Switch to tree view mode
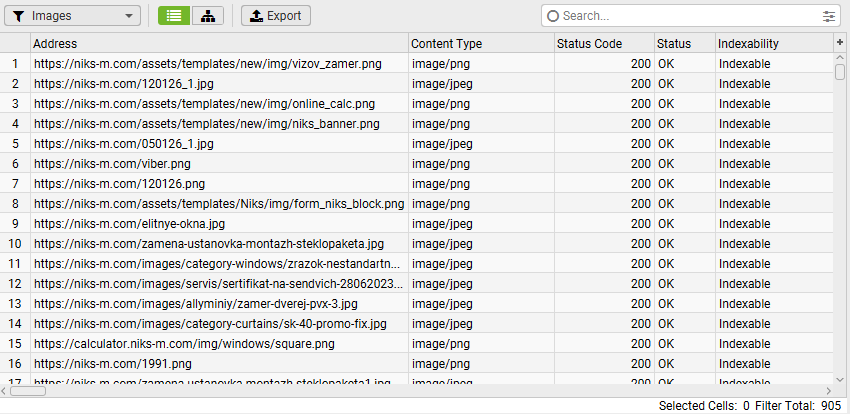The width and height of the screenshot is (850, 414). [207, 16]
